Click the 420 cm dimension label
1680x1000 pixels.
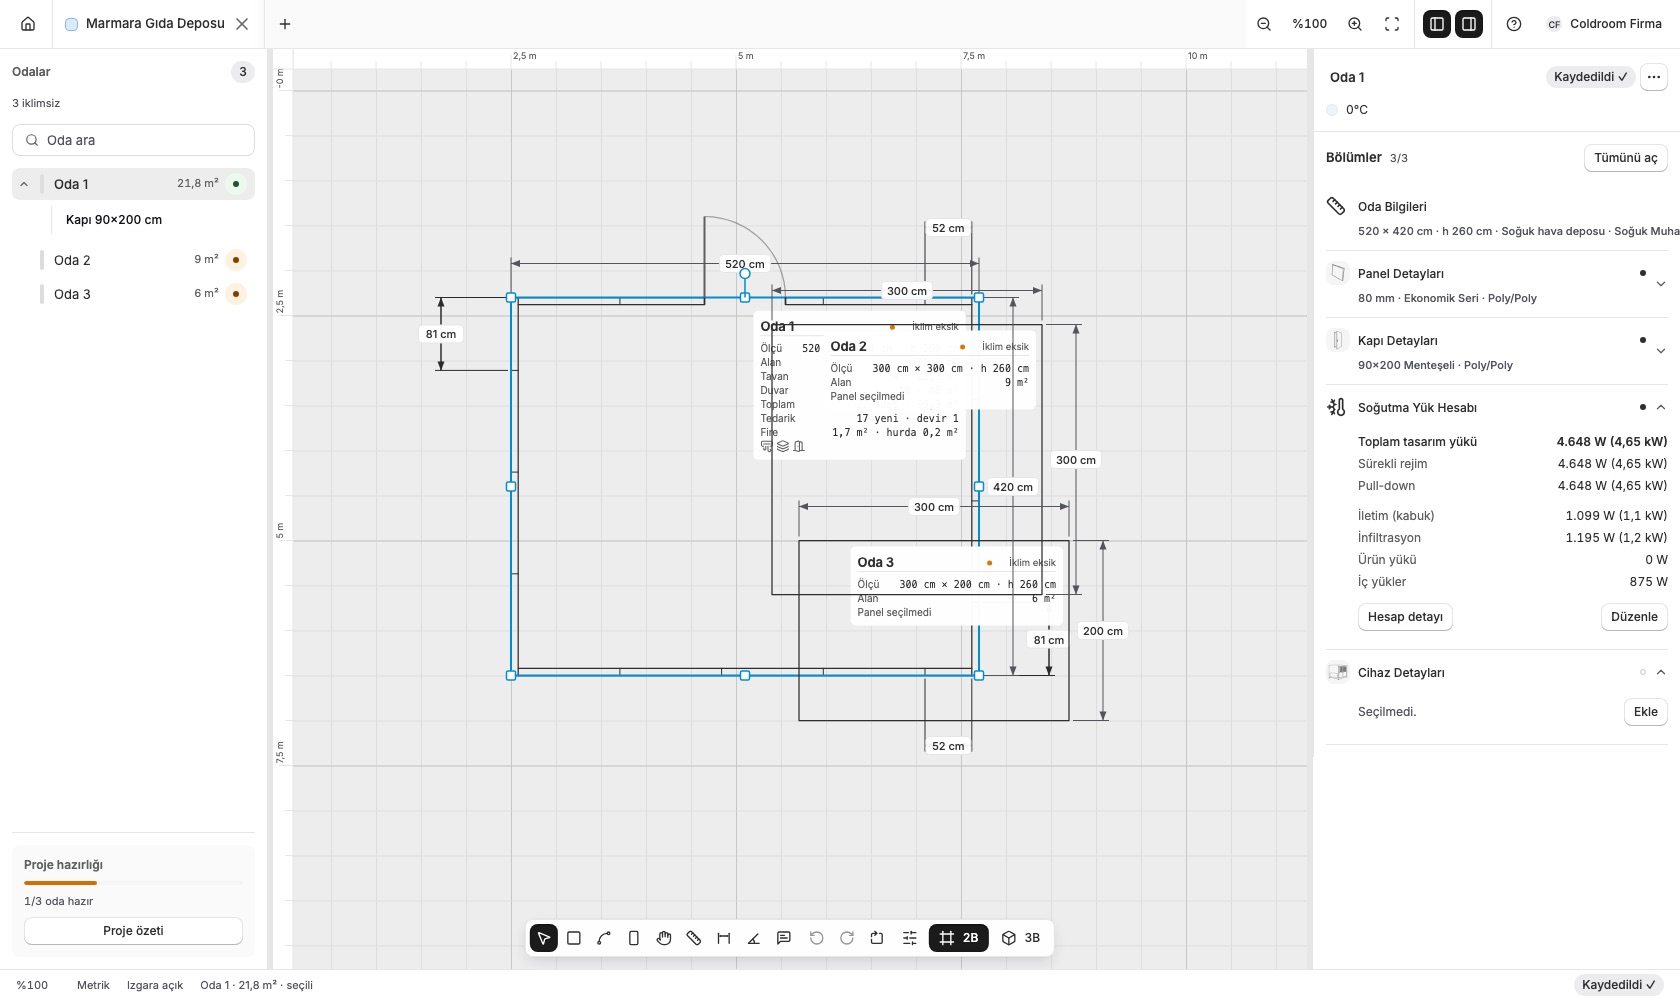tap(1013, 487)
